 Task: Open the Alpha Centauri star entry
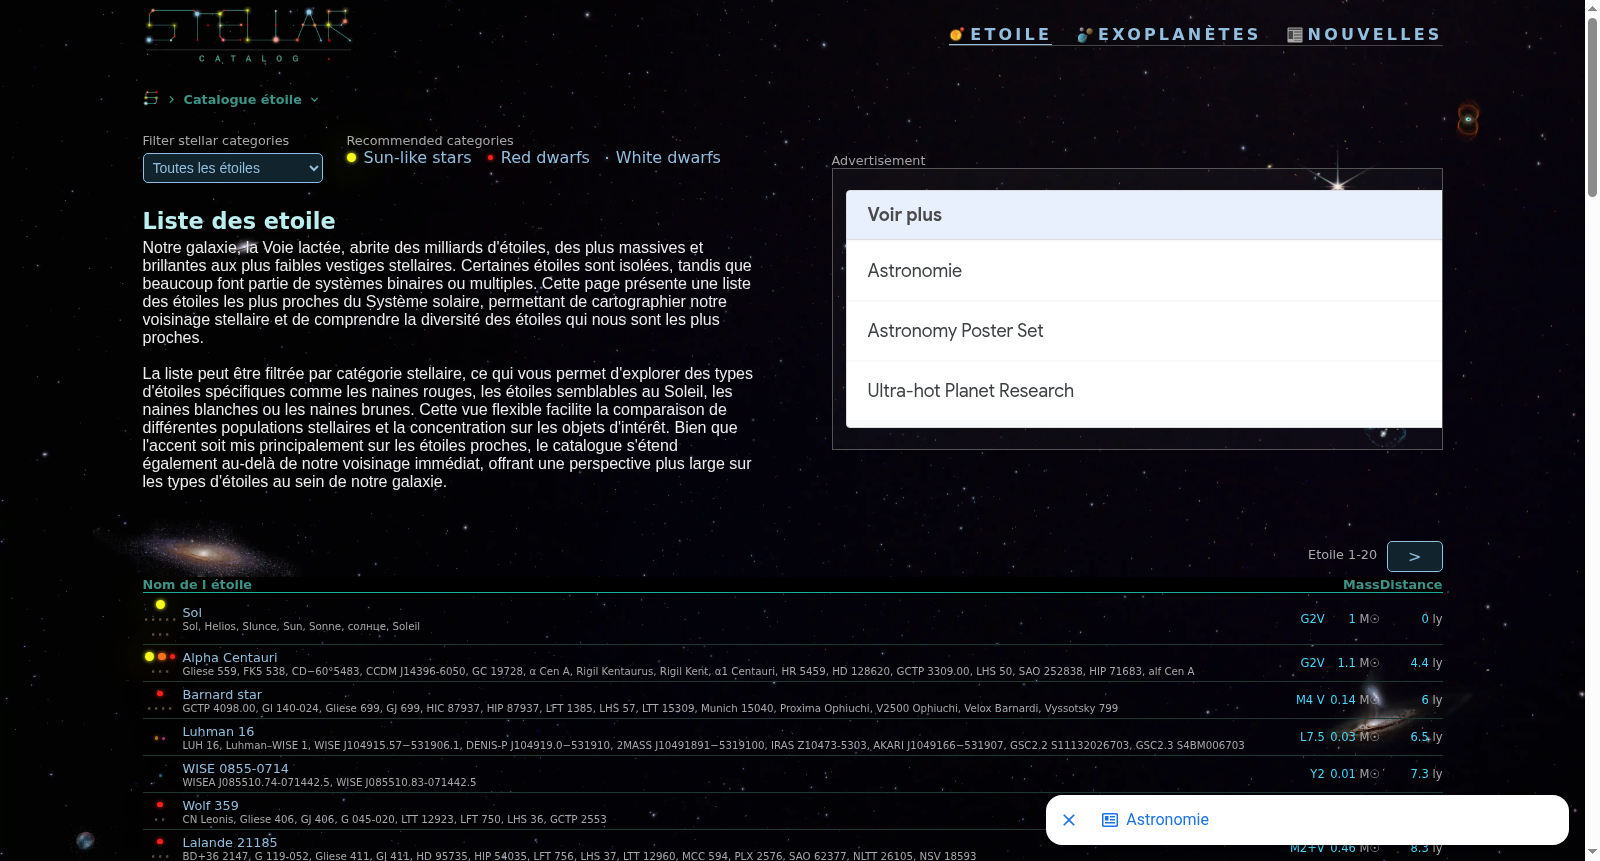click(x=230, y=658)
